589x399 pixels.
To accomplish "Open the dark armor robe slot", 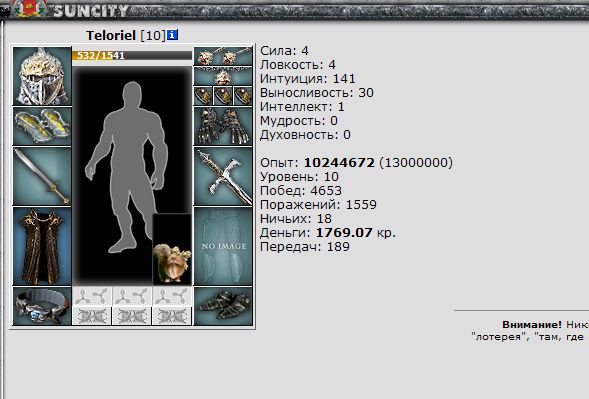I will click(42, 246).
